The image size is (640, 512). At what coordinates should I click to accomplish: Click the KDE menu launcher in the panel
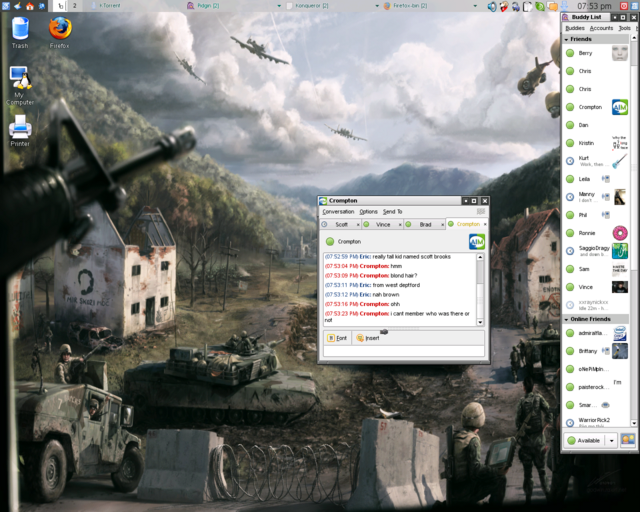point(6,6)
